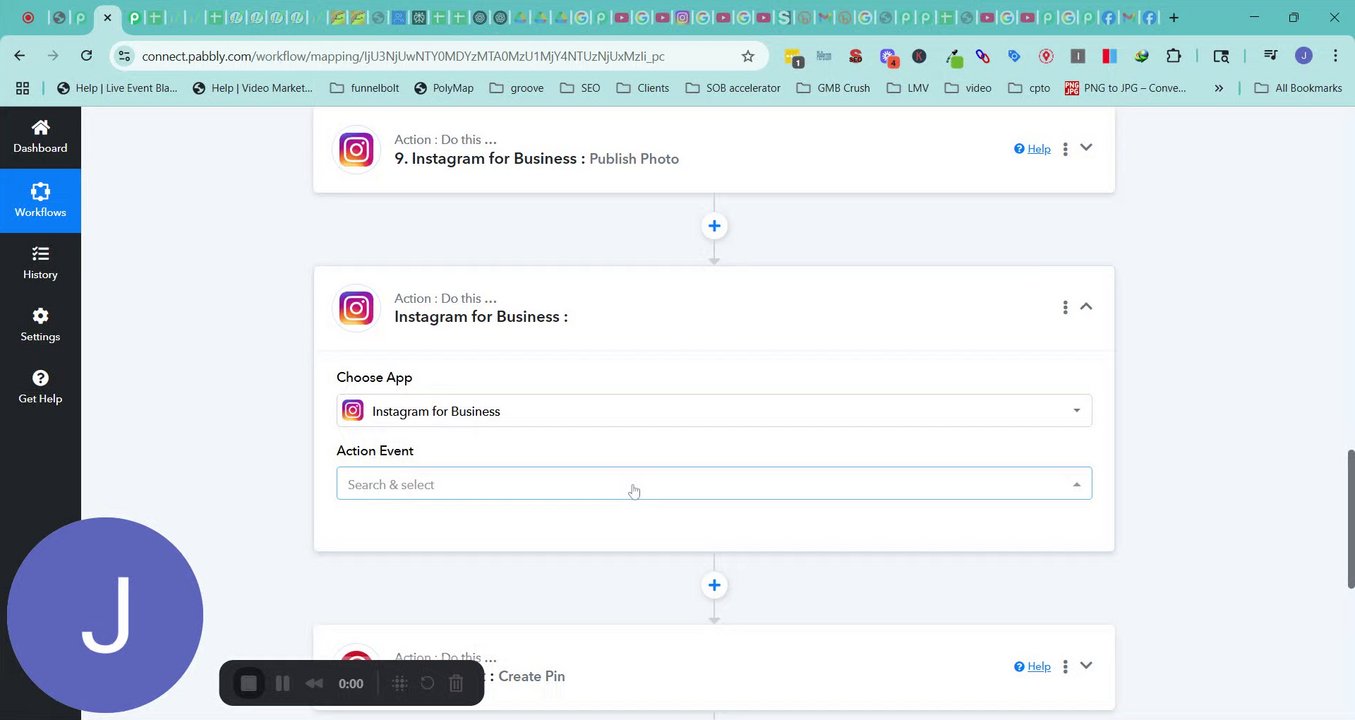Screen dimensions: 1355x720
Task: Expand step 9 Publish Photo with chevron
Action: 1086,148
